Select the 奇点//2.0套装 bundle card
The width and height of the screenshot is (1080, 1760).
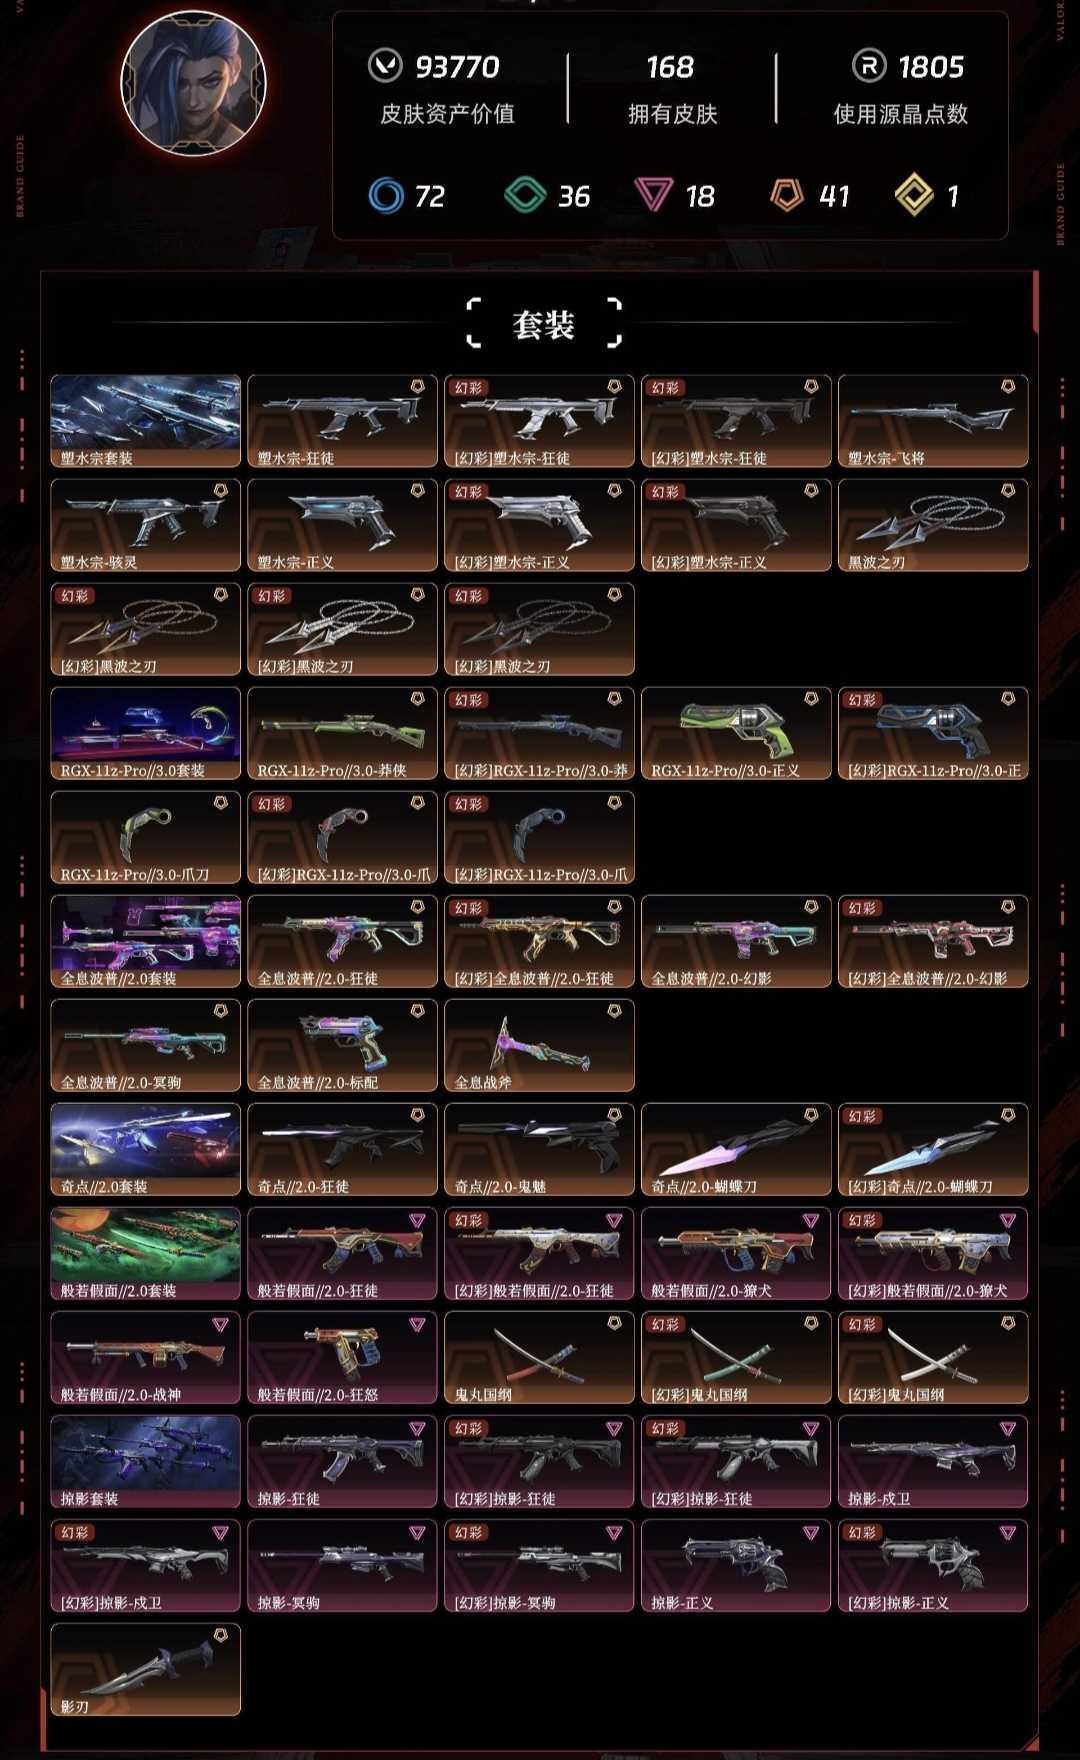146,1149
